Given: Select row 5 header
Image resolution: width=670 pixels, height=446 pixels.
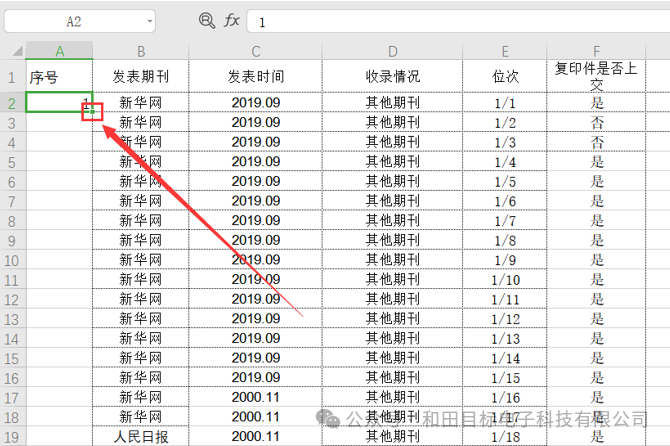Looking at the screenshot, I should coord(12,162).
